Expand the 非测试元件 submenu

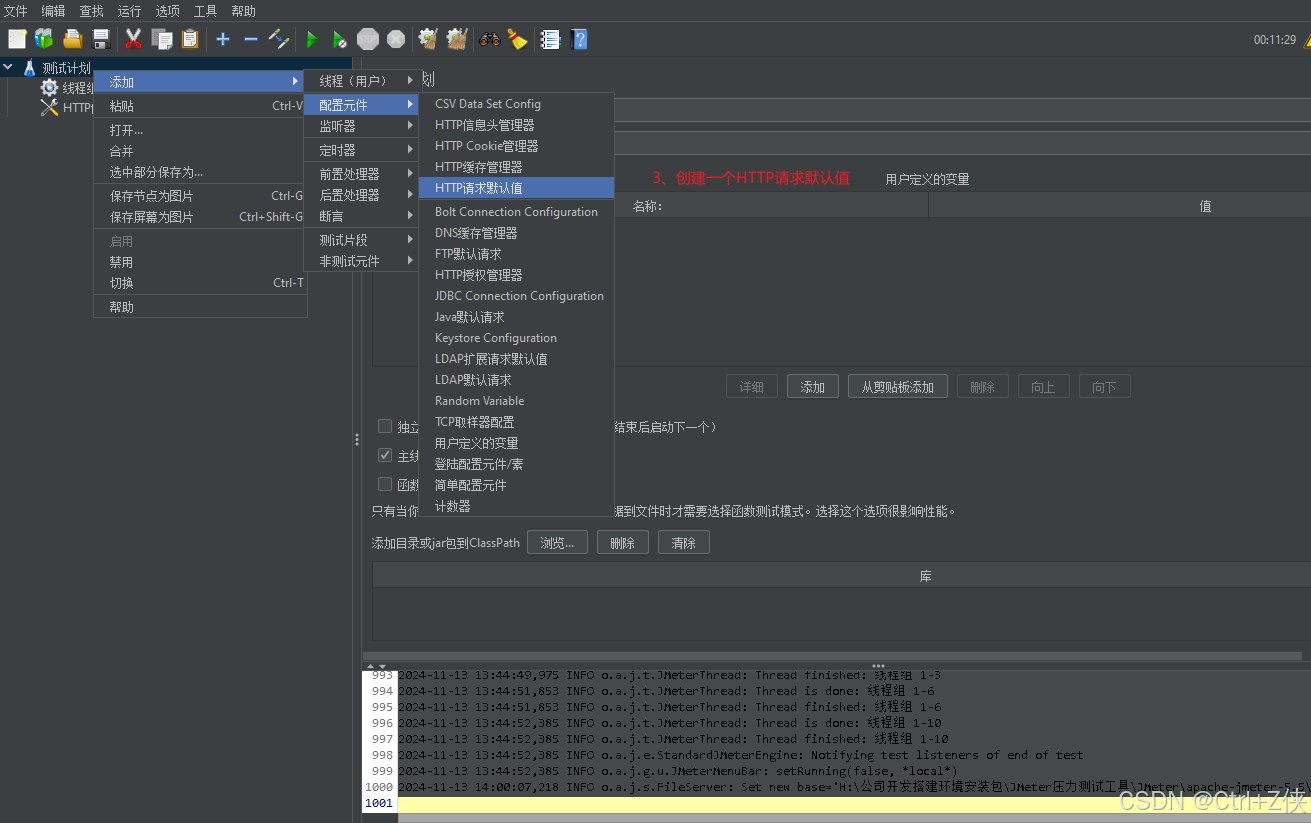click(x=361, y=261)
